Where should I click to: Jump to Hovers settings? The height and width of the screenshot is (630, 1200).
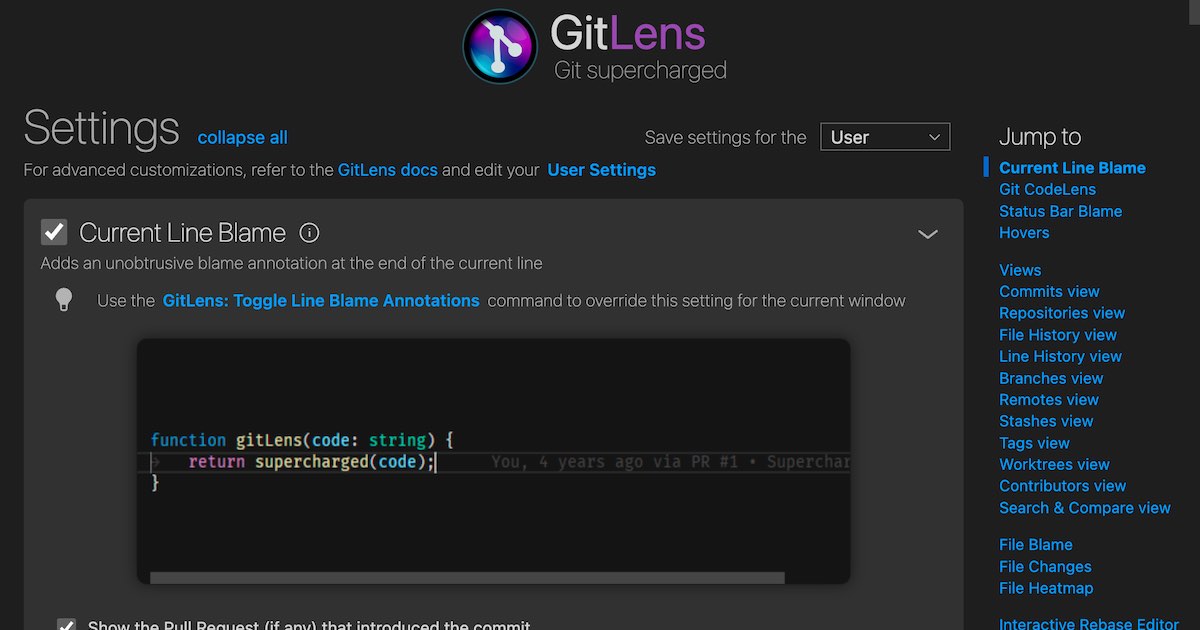[1024, 232]
